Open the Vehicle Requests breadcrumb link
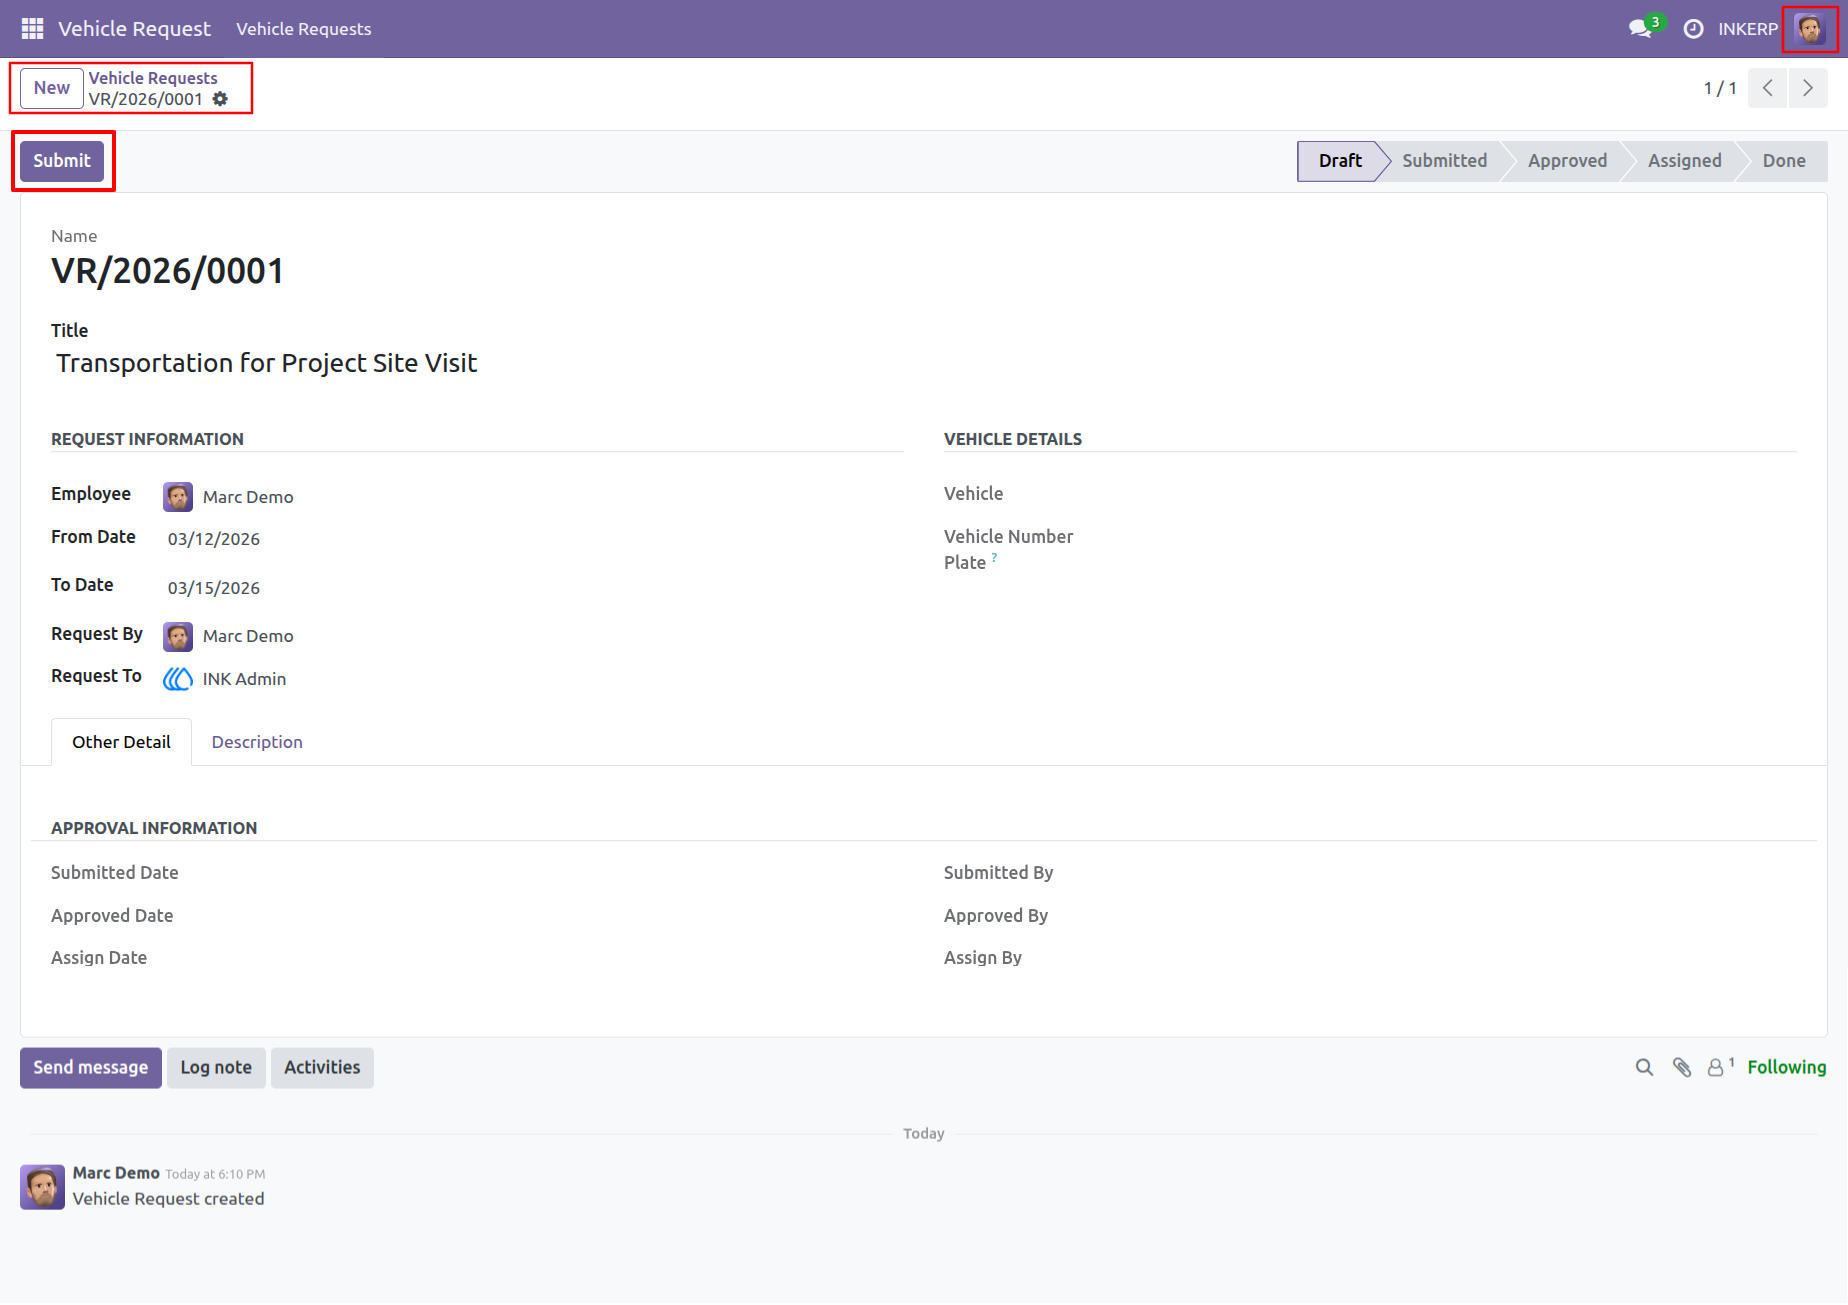 [x=153, y=78]
